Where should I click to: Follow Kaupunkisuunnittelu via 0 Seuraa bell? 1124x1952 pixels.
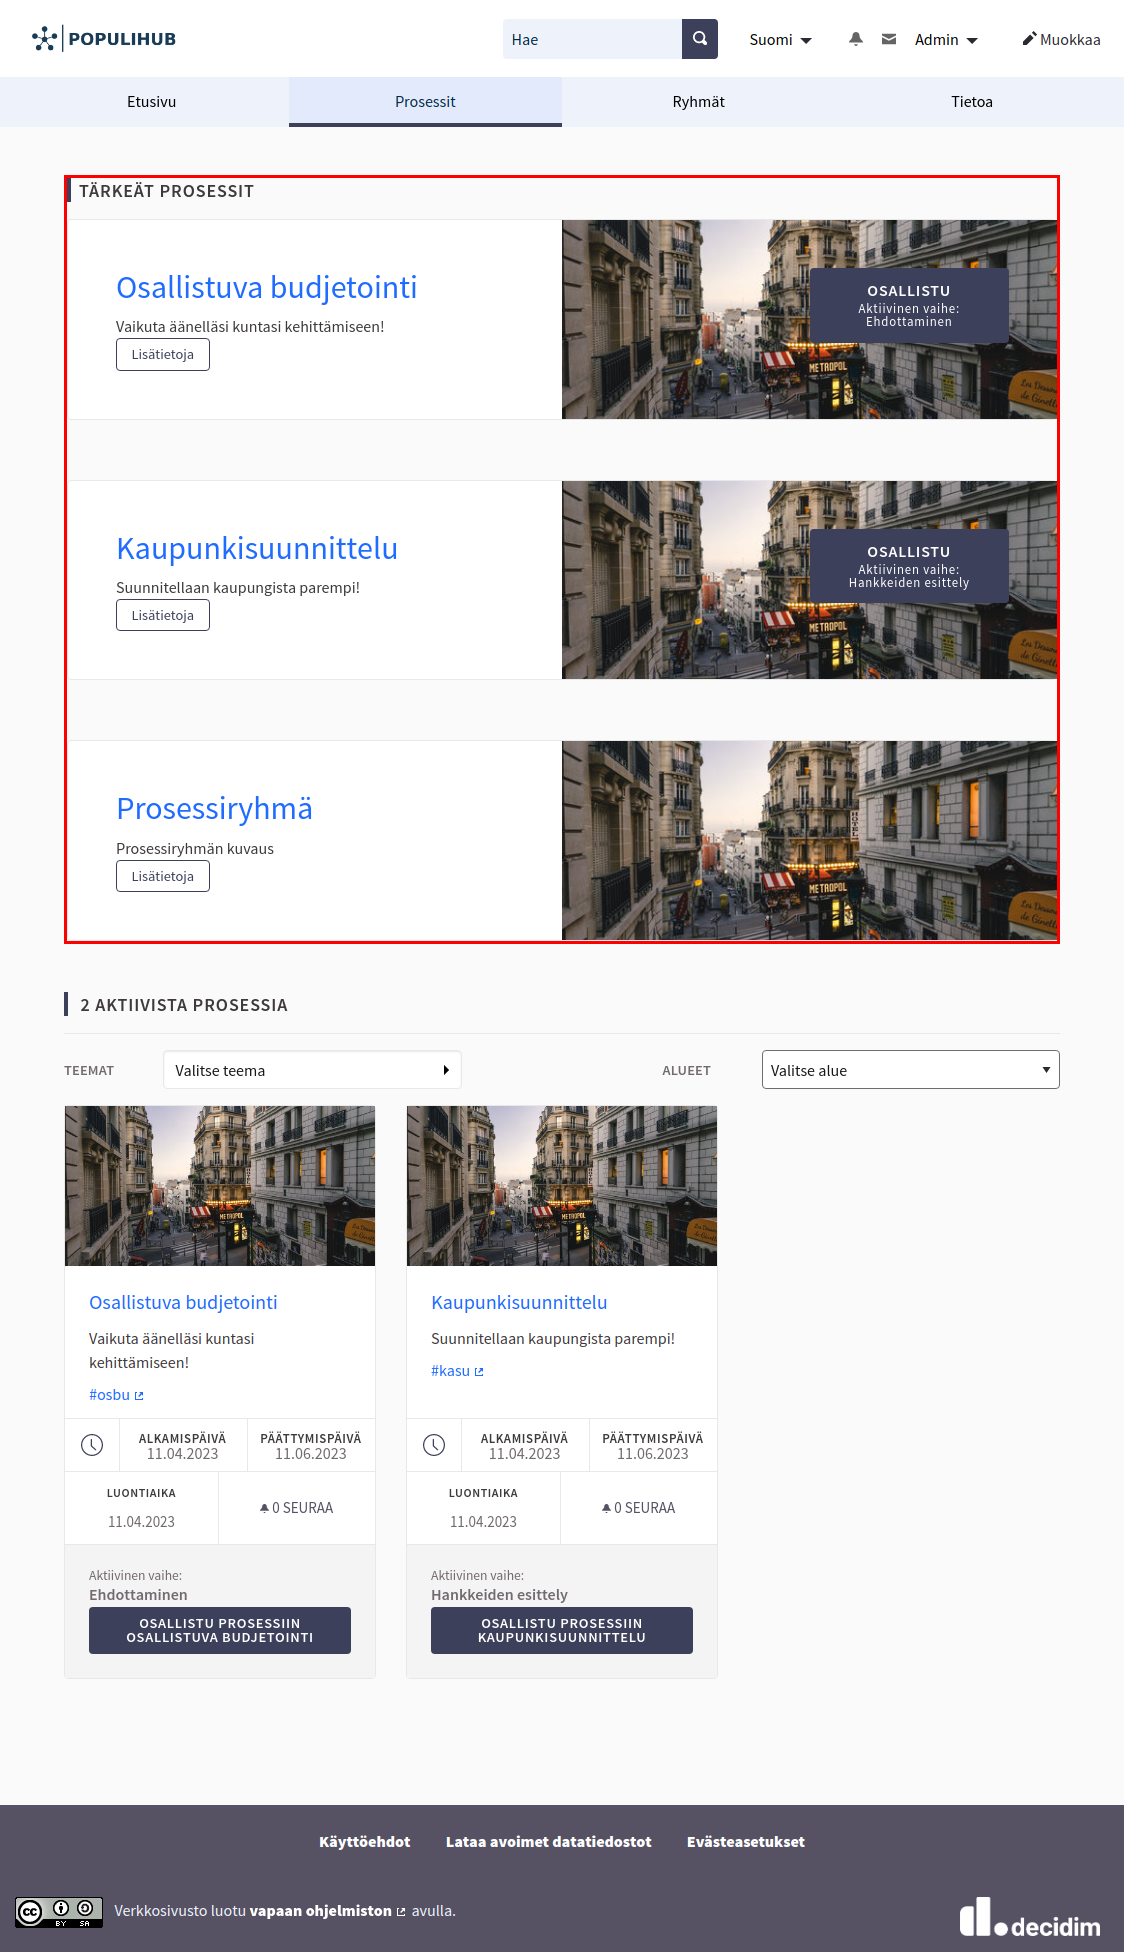click(638, 1508)
